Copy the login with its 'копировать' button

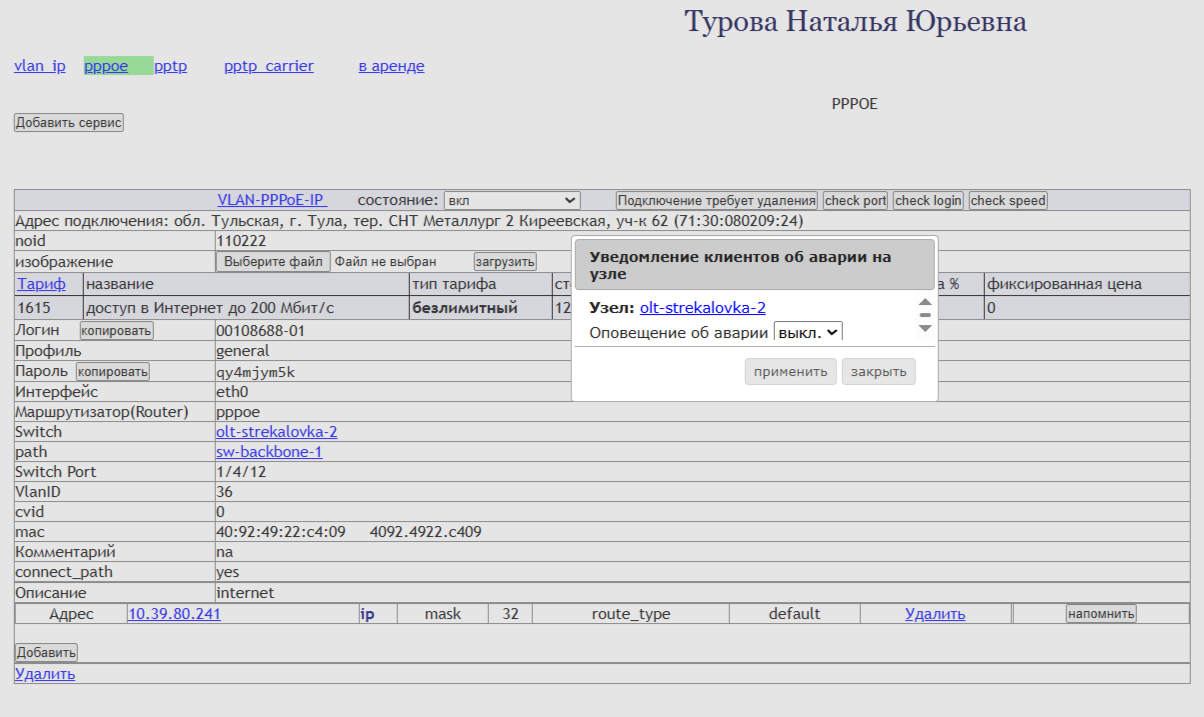click(117, 331)
